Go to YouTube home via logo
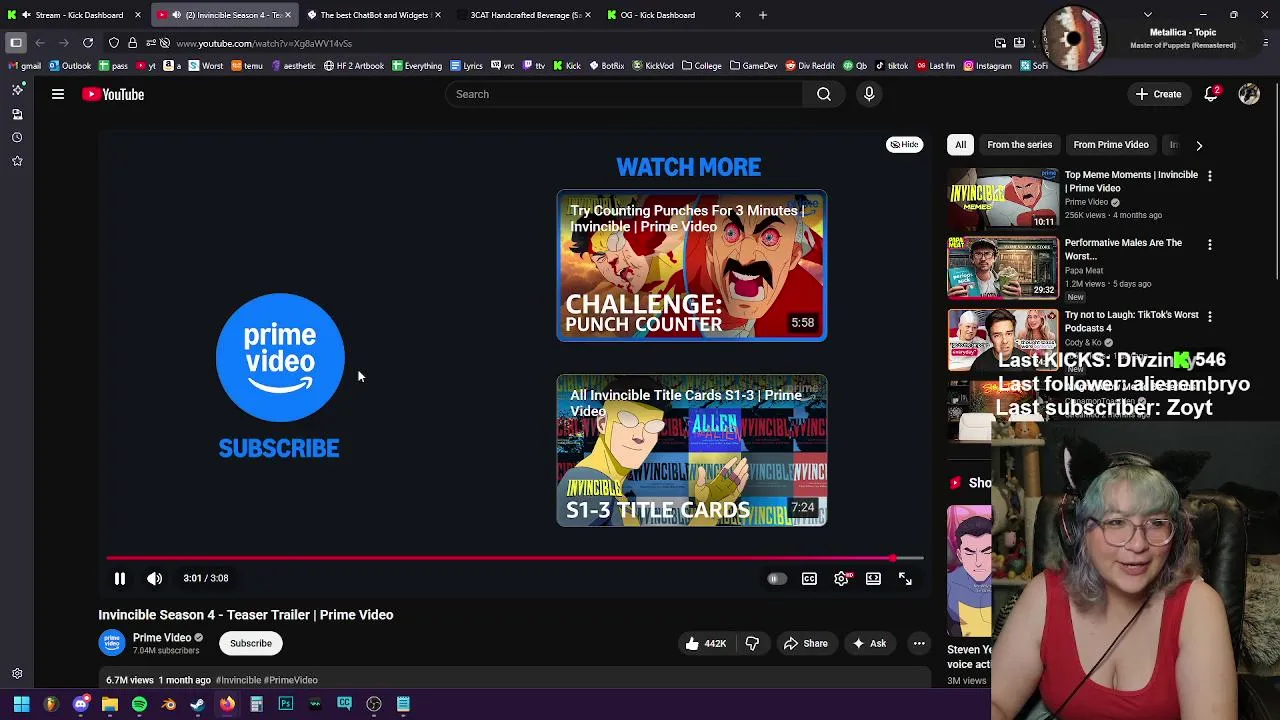This screenshot has width=1280, height=720. point(113,94)
